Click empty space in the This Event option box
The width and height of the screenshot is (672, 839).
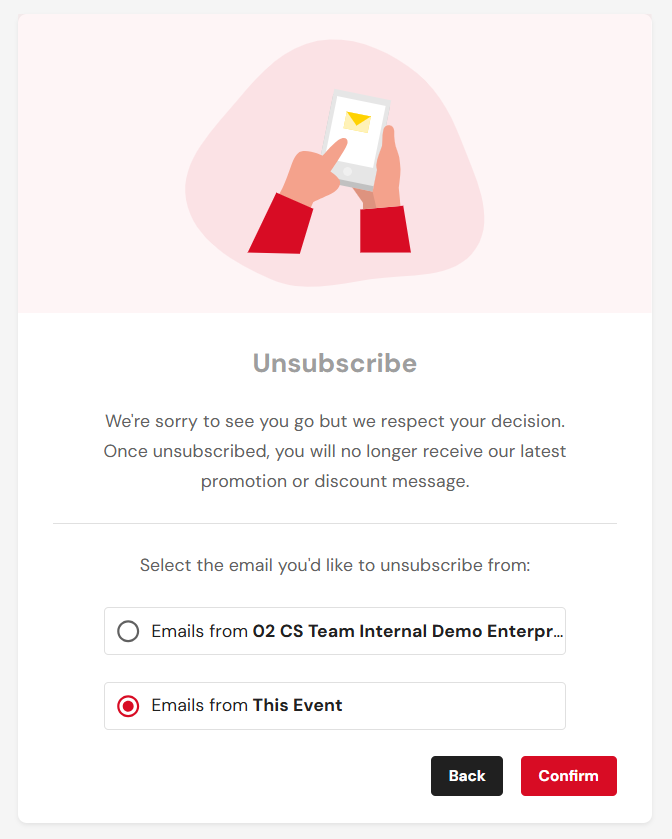(x=455, y=706)
